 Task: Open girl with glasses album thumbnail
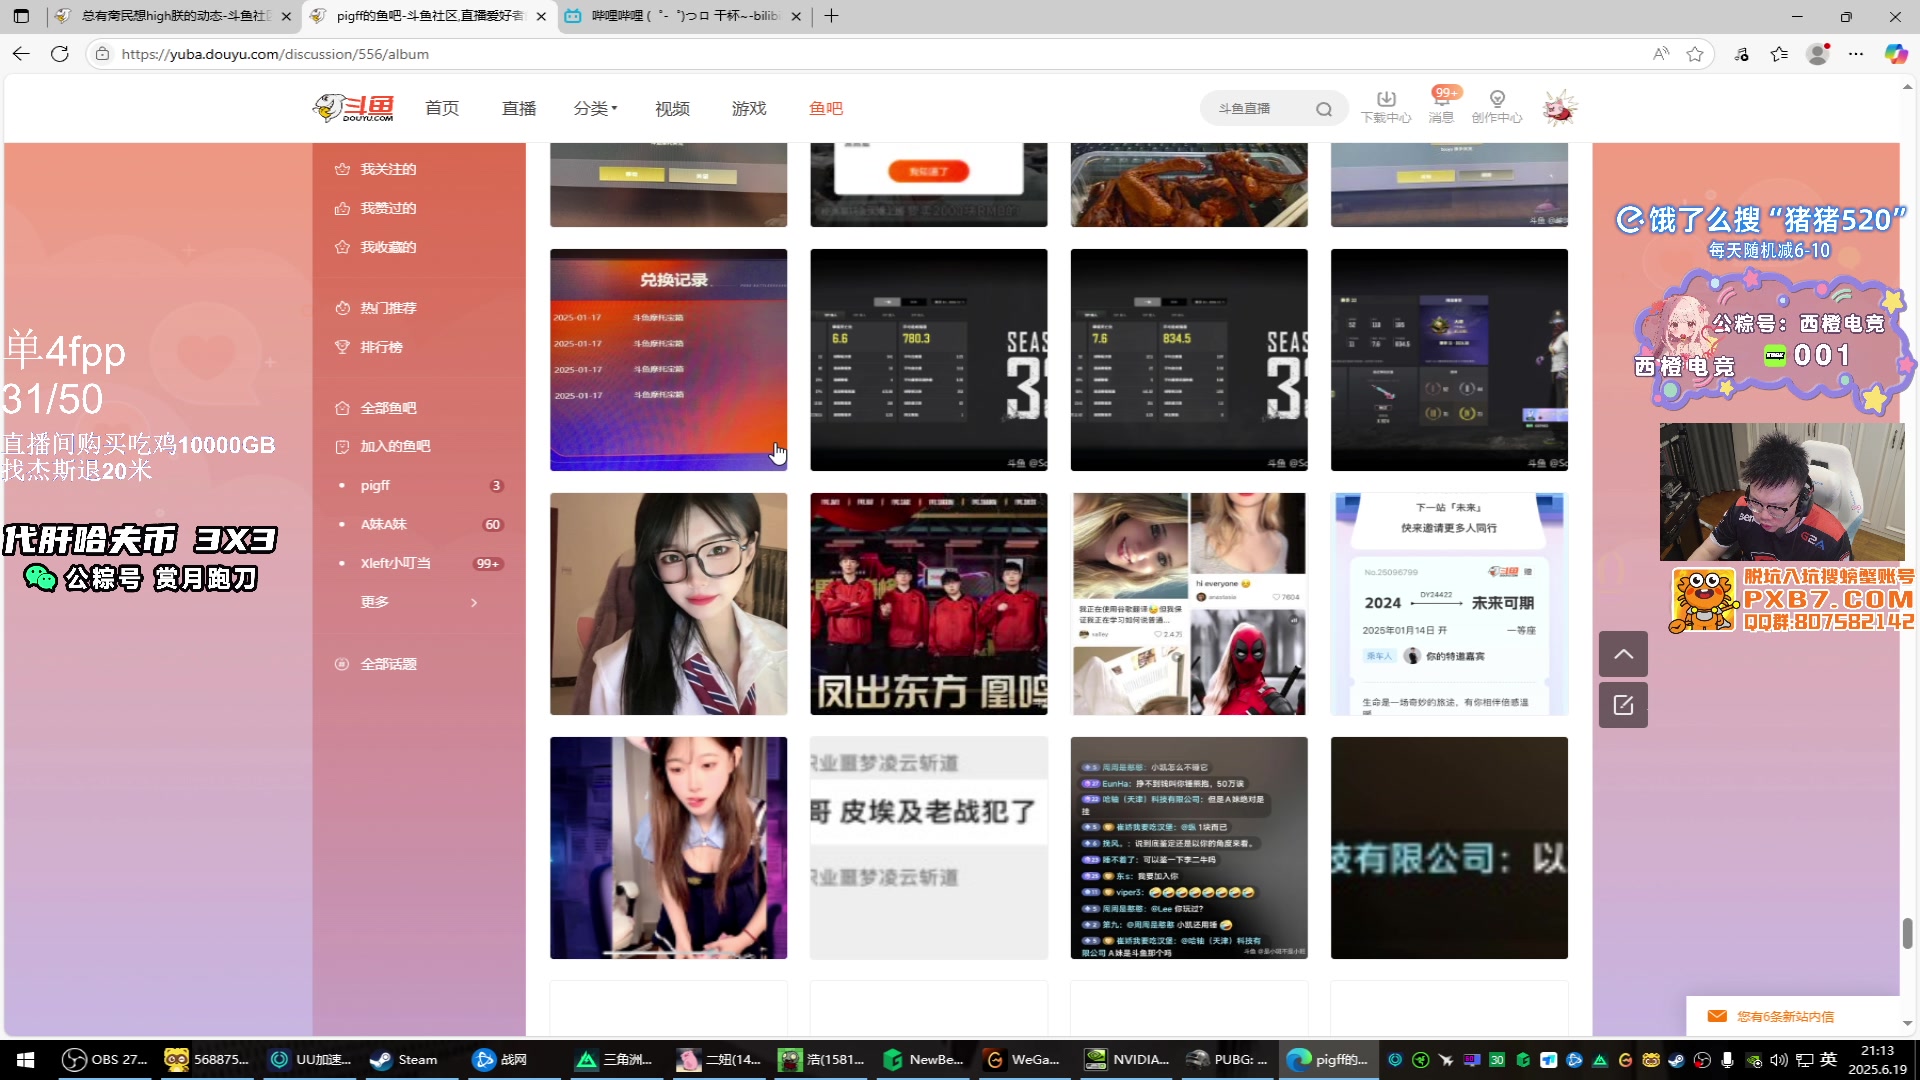[x=668, y=604]
